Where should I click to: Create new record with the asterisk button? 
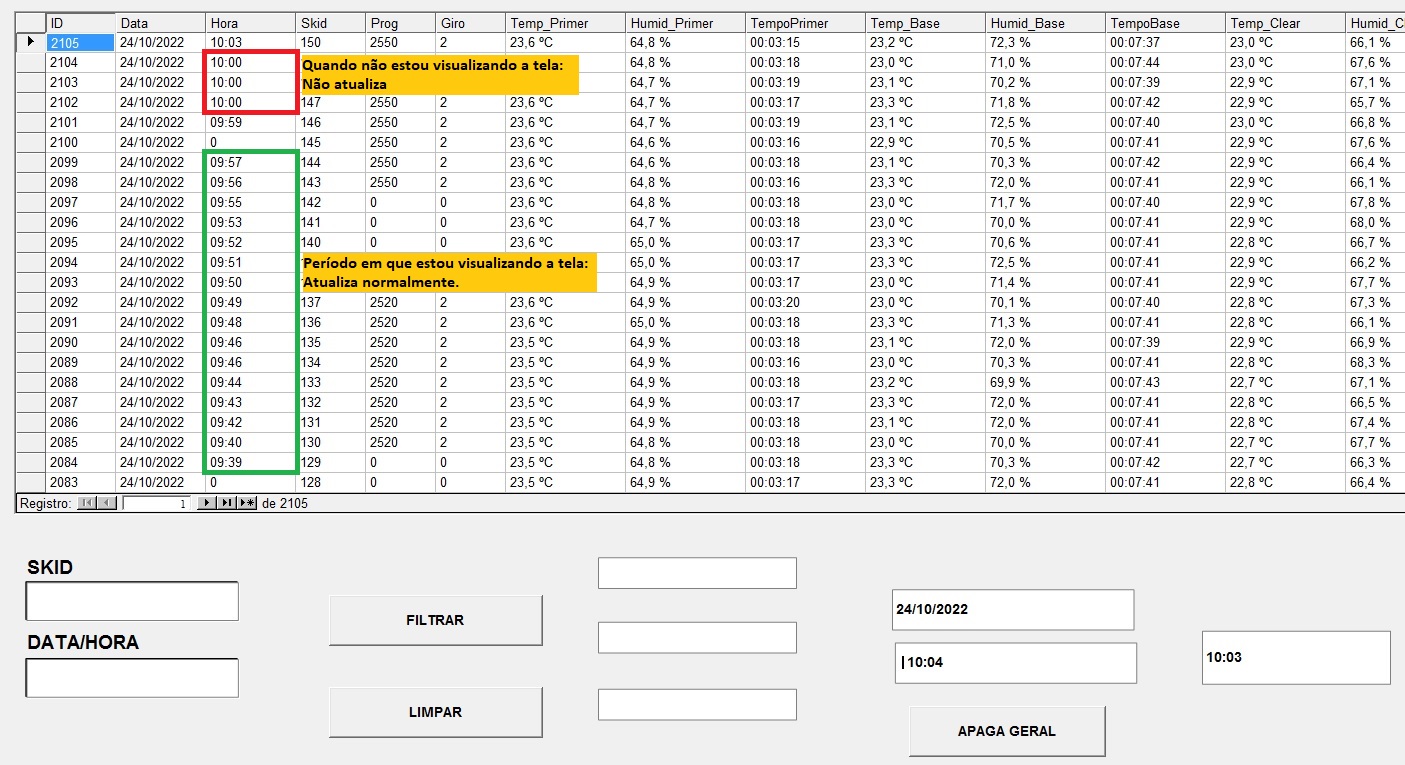pyautogui.click(x=247, y=503)
